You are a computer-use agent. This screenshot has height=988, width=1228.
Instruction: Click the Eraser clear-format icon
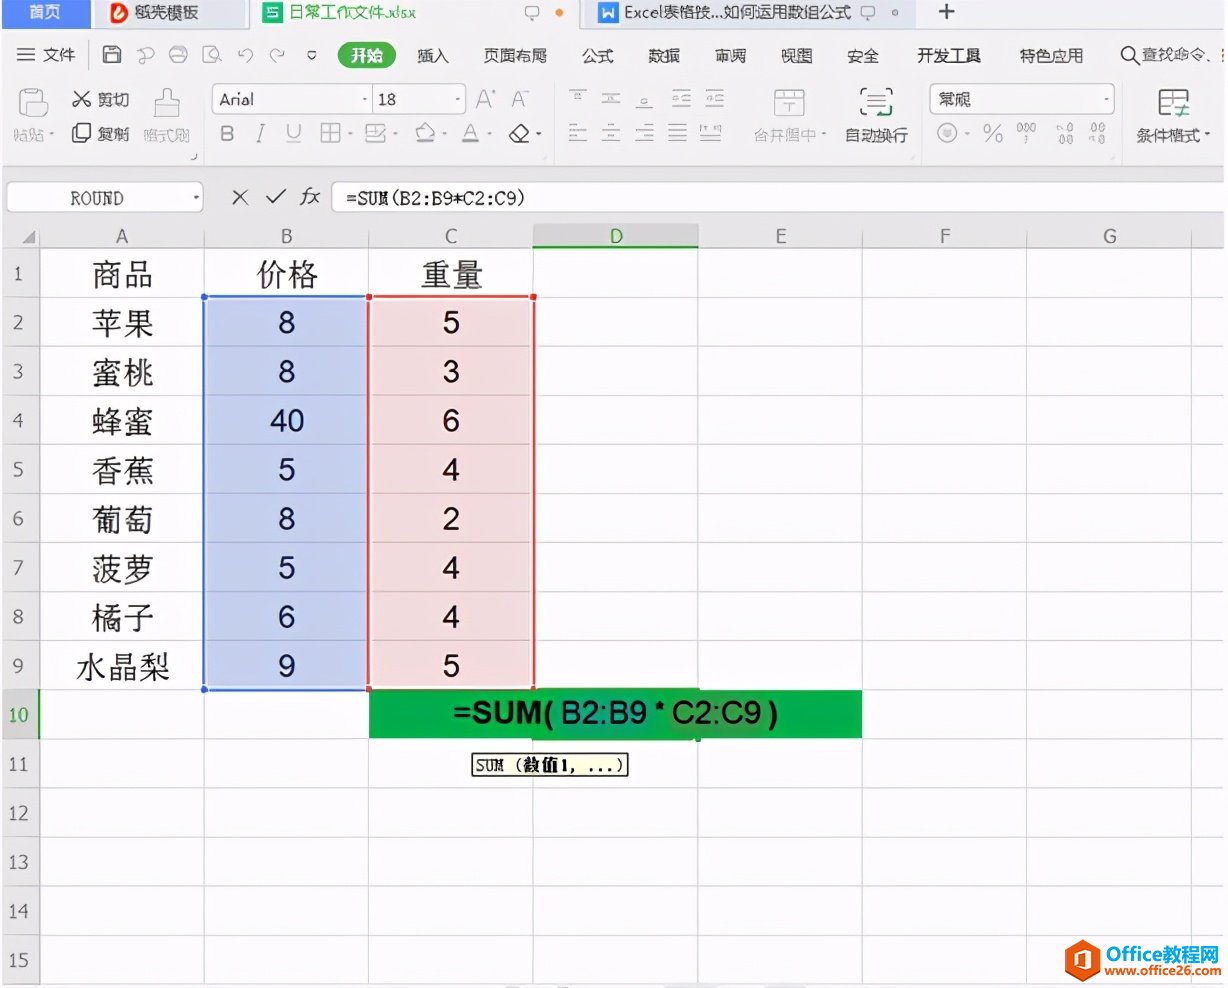[519, 133]
